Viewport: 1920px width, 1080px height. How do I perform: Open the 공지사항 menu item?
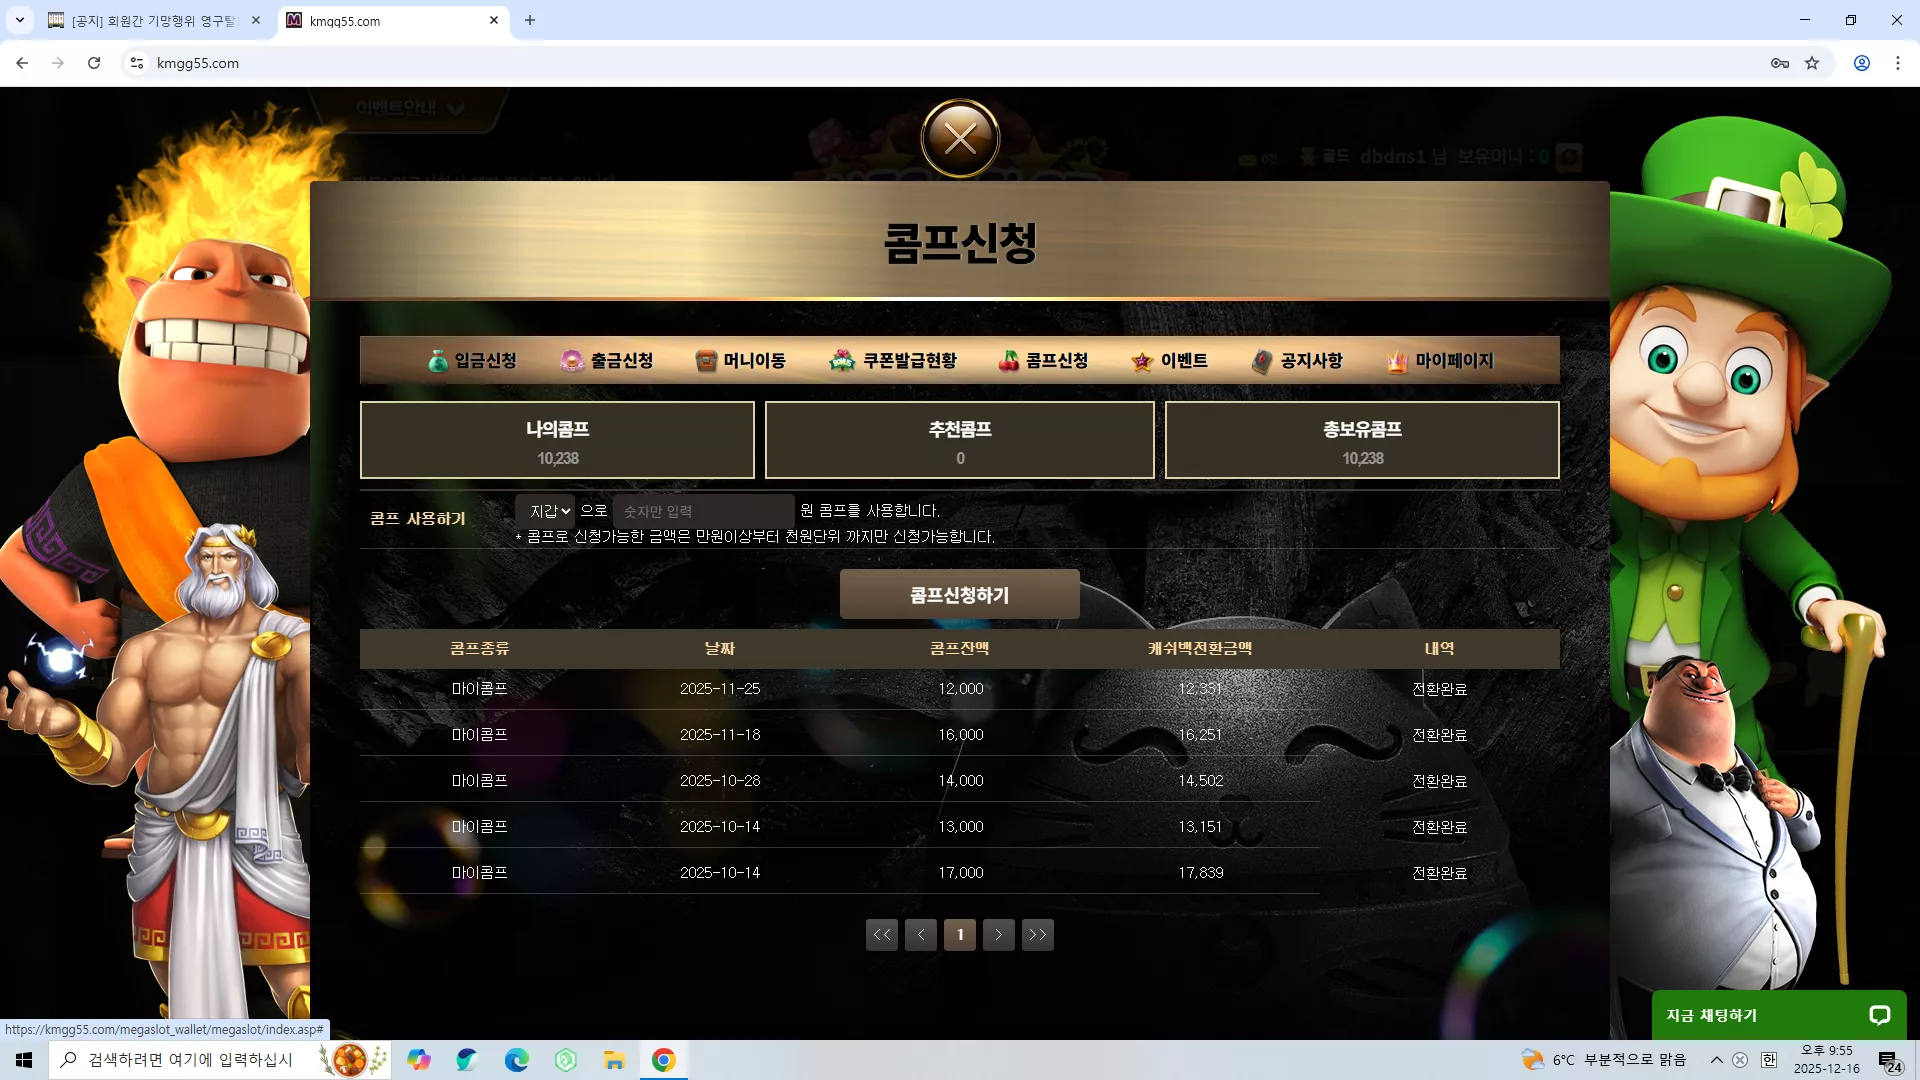click(1297, 361)
